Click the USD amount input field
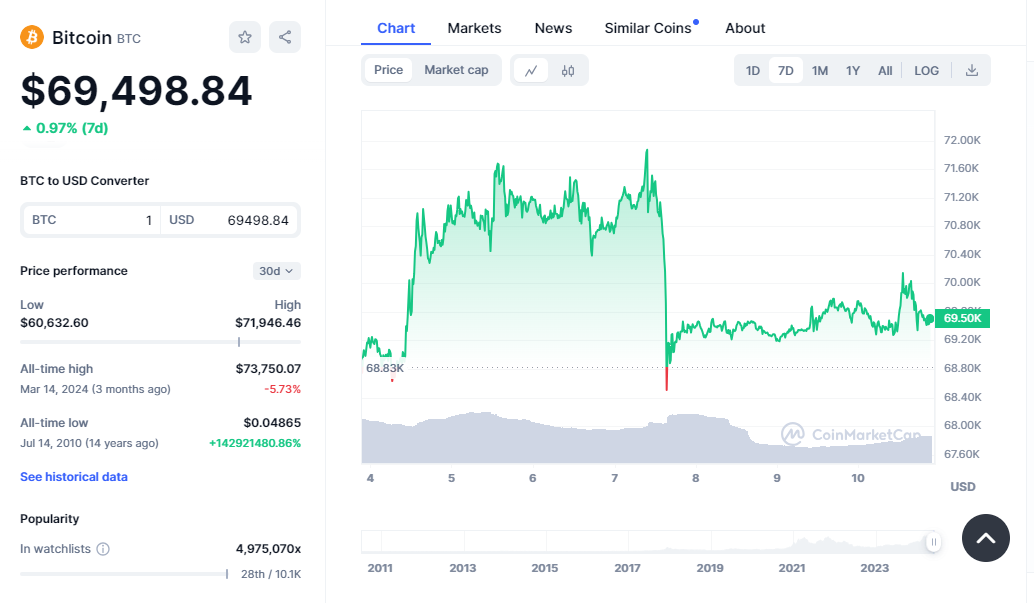1034x603 pixels. (x=229, y=220)
